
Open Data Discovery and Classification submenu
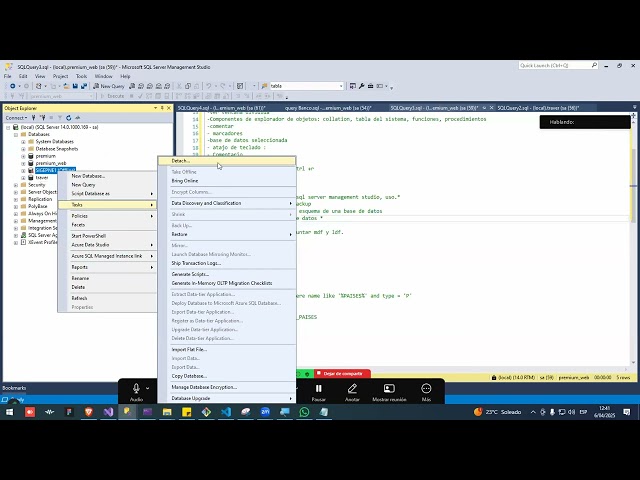point(227,203)
